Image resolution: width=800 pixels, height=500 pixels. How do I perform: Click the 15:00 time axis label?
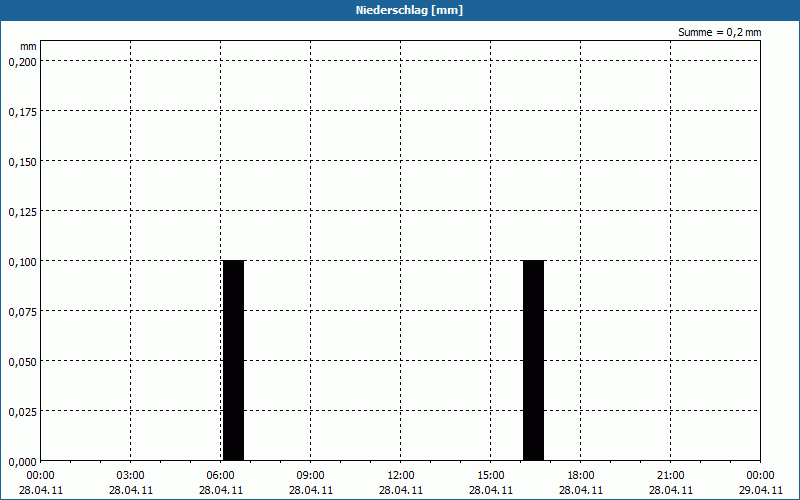(x=491, y=475)
